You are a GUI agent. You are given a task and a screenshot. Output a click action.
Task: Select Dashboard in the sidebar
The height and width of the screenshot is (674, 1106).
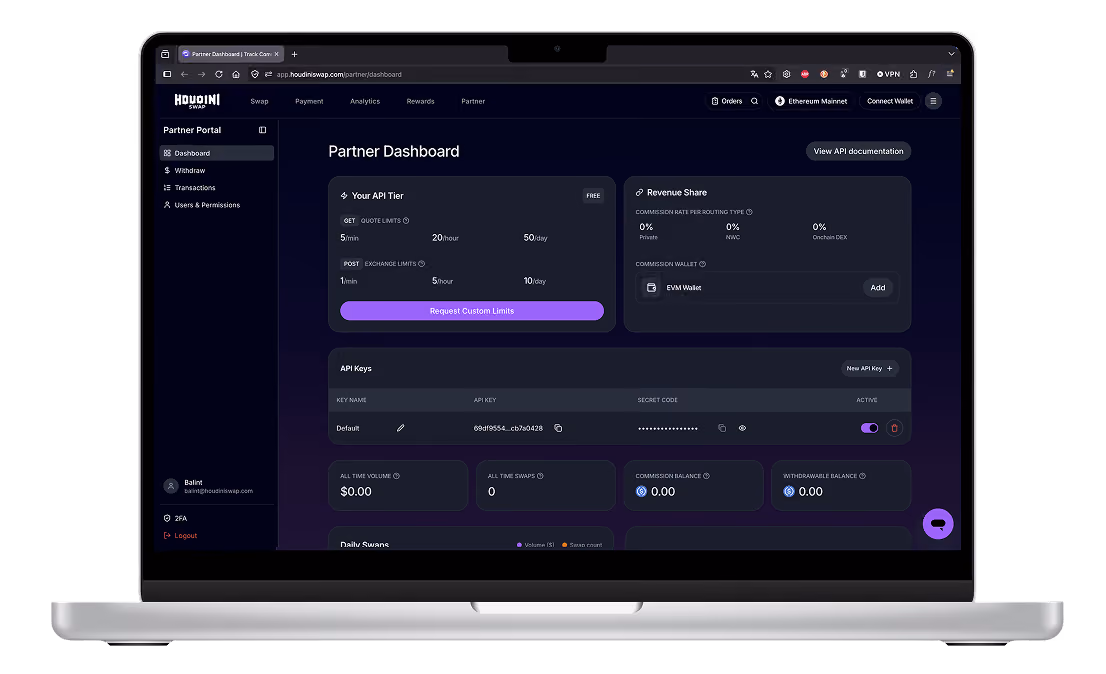click(x=217, y=153)
